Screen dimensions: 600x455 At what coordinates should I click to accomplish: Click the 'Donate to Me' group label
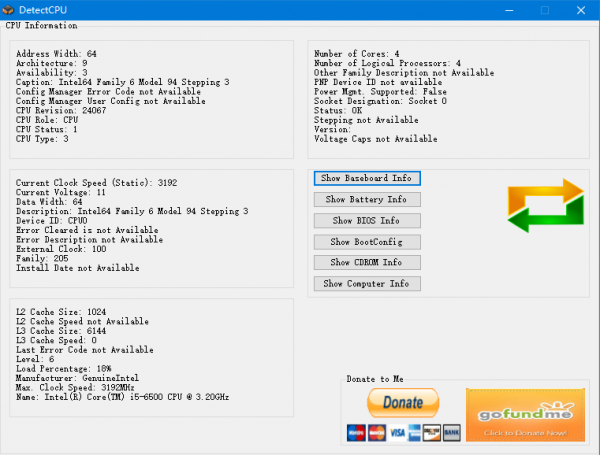point(375,379)
